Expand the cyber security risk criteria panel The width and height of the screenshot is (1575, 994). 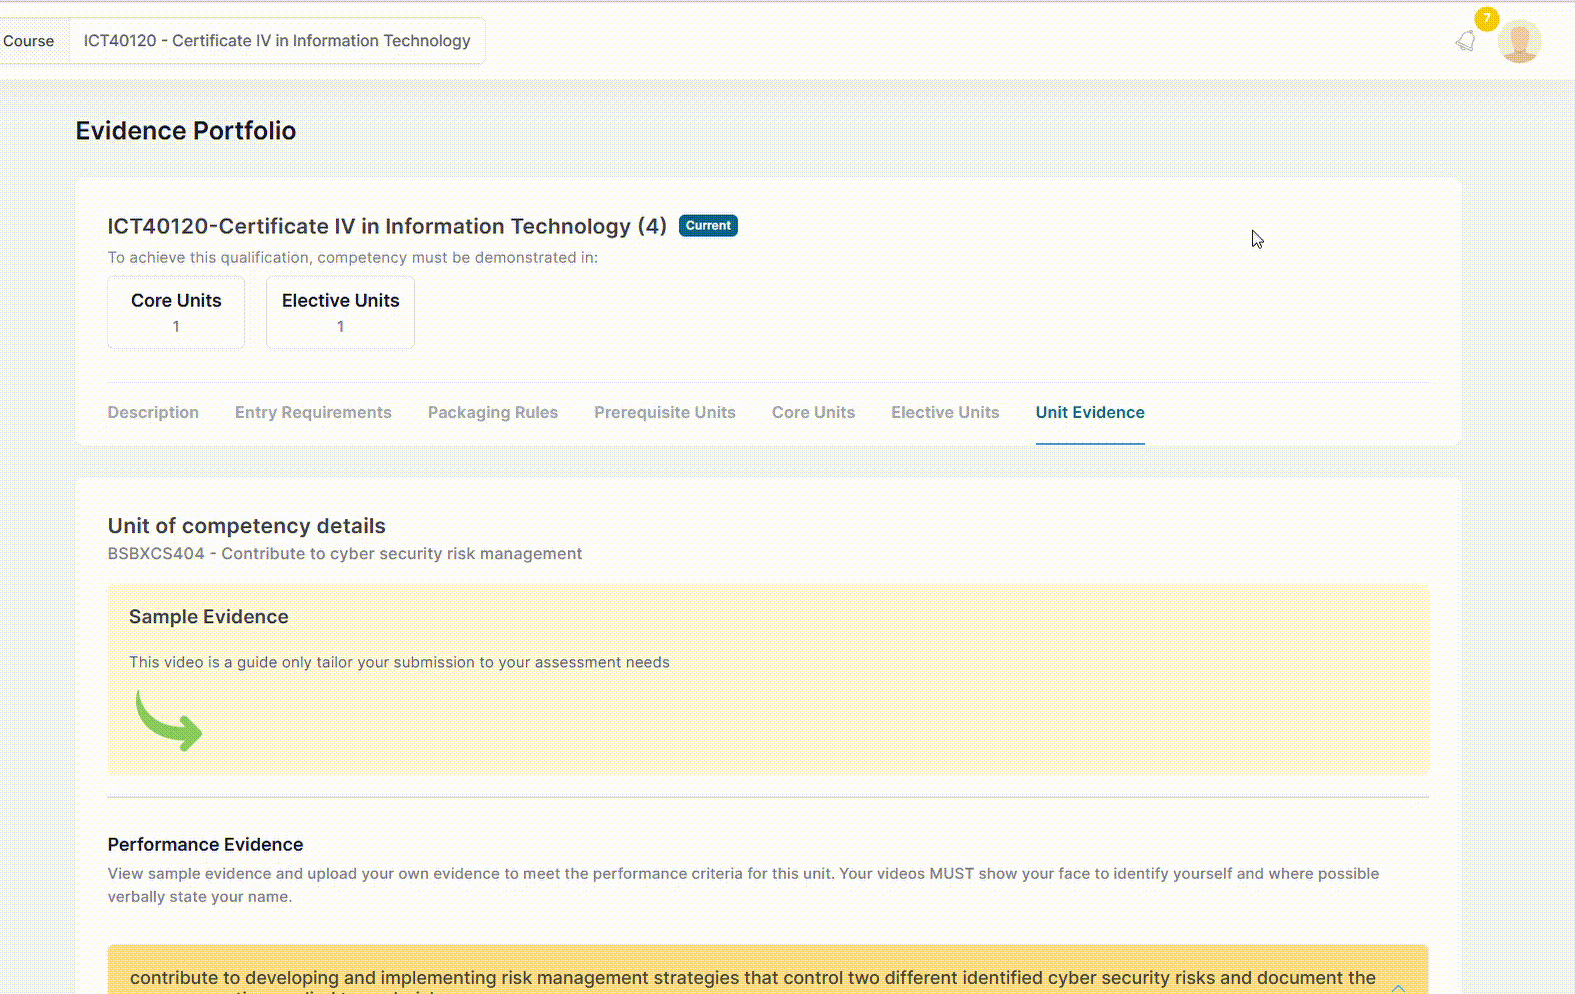click(x=752, y=977)
